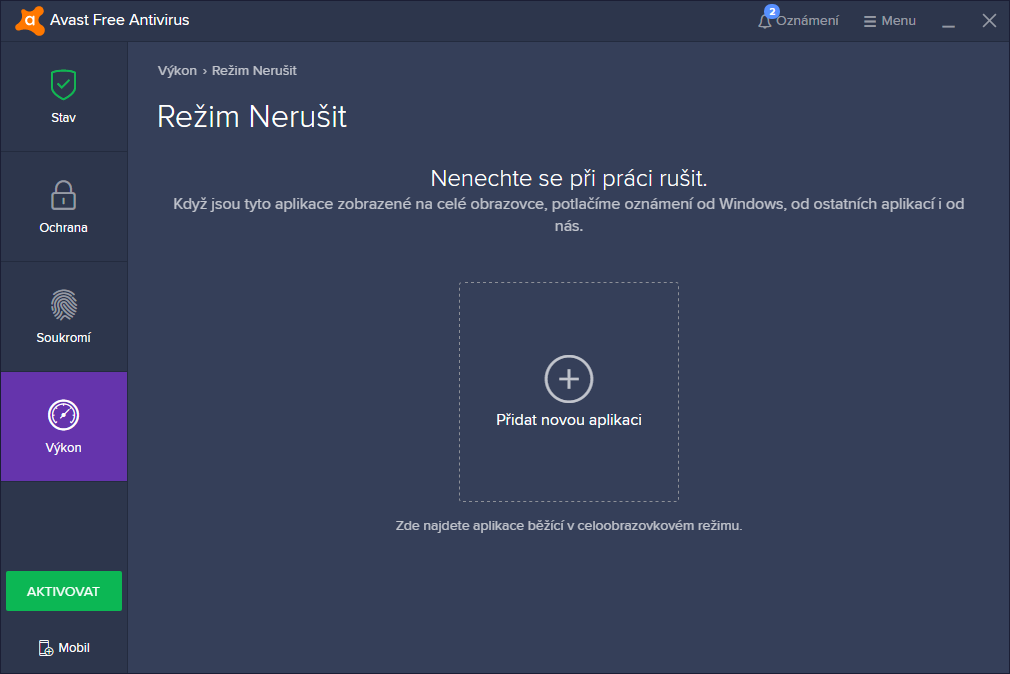Open Ochrana using the padlock icon
Screen dimensions: 1010x674
pyautogui.click(x=64, y=195)
